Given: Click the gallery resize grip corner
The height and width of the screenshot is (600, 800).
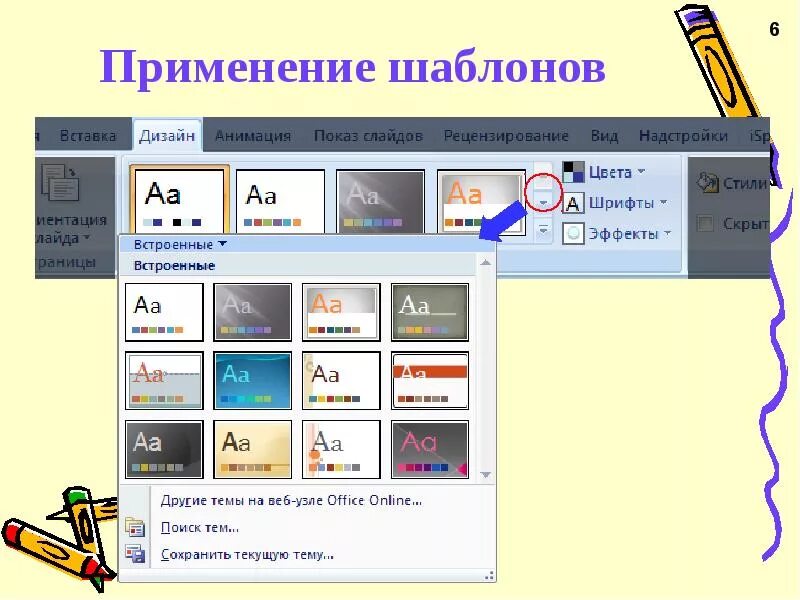Looking at the screenshot, I should pyautogui.click(x=489, y=576).
